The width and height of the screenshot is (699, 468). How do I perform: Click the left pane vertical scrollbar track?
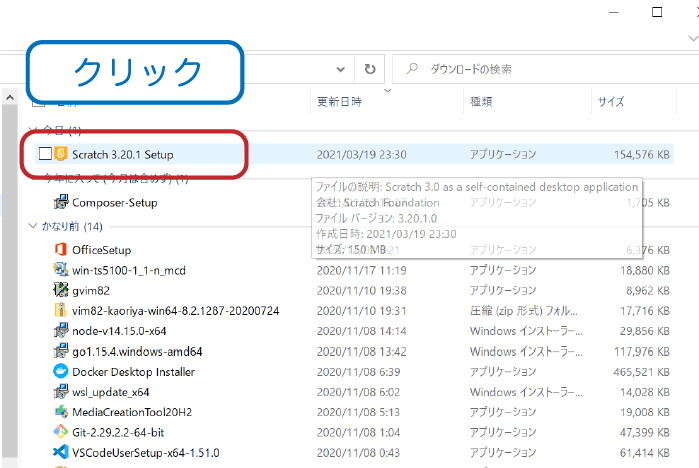click(10, 281)
